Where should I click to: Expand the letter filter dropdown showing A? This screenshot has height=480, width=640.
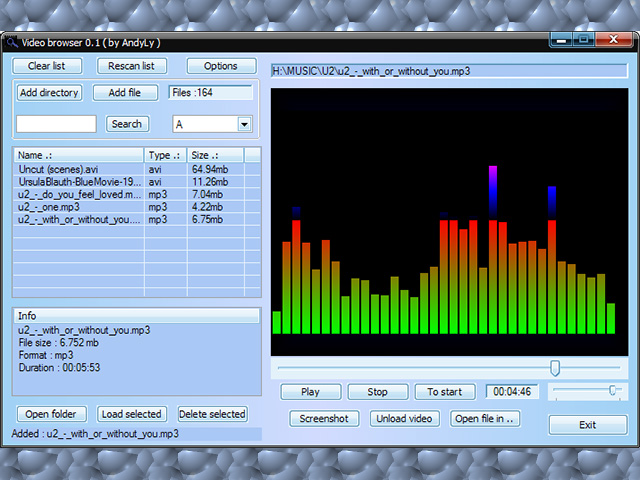click(x=244, y=124)
